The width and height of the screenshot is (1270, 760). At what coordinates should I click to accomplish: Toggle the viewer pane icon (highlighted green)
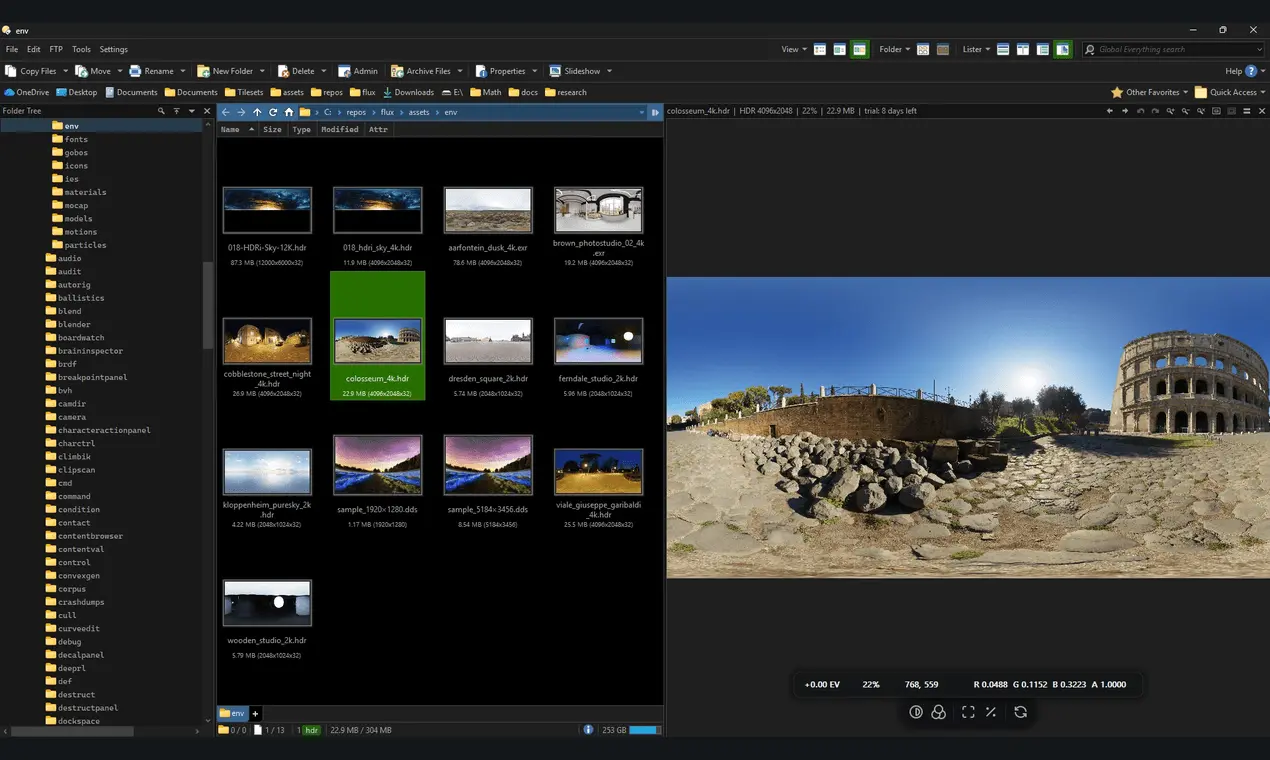1063,49
